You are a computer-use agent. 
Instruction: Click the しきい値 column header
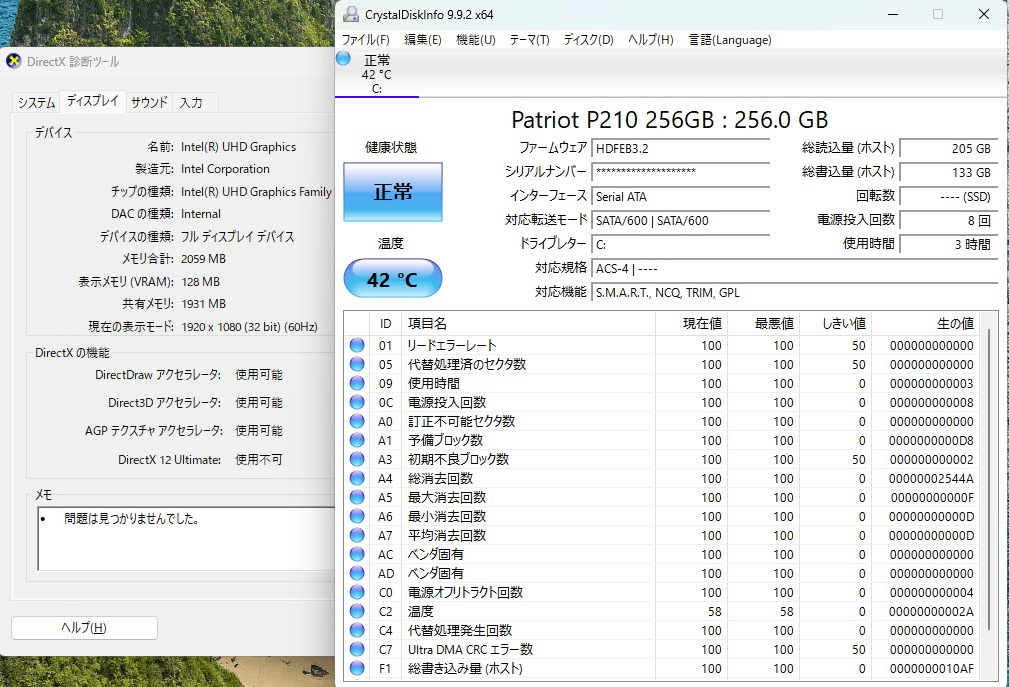(x=835, y=324)
